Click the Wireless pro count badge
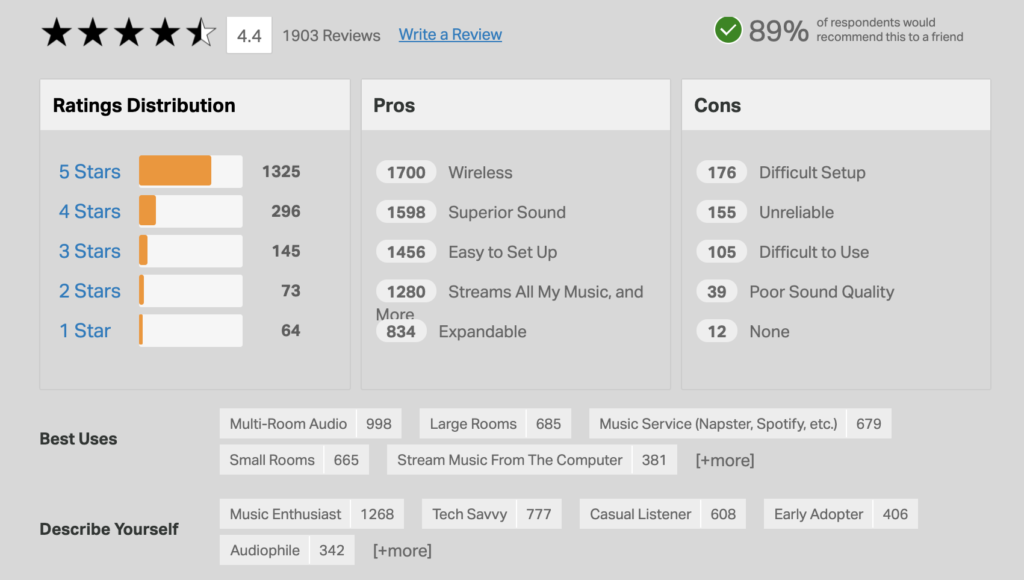 tap(406, 172)
